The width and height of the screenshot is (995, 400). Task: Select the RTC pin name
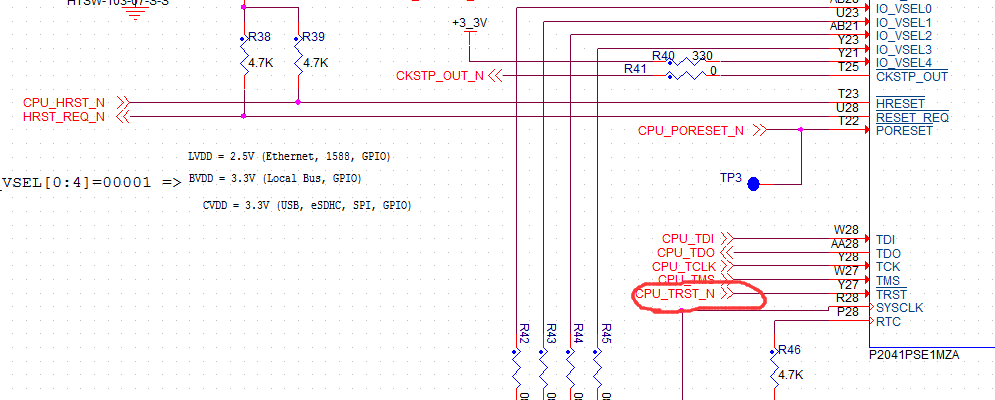pyautogui.click(x=888, y=322)
